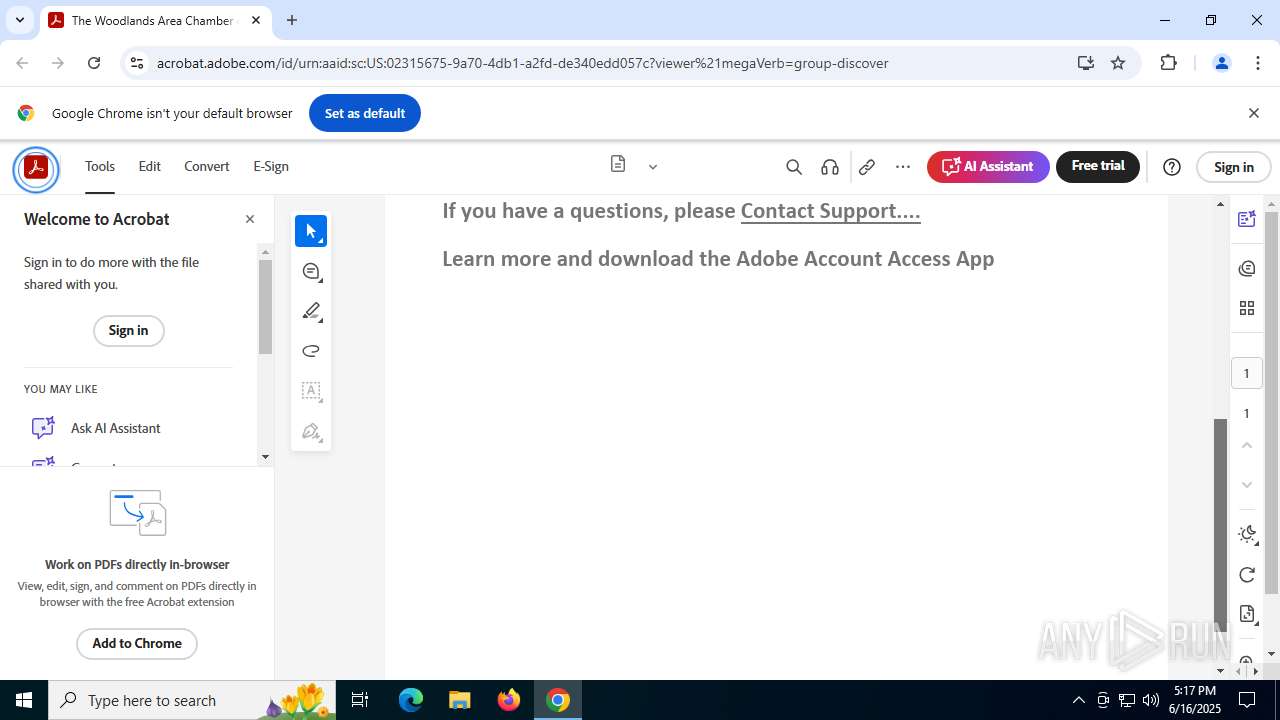Open File Explorer from the taskbar
Viewport: 1280px width, 720px height.
tap(459, 700)
